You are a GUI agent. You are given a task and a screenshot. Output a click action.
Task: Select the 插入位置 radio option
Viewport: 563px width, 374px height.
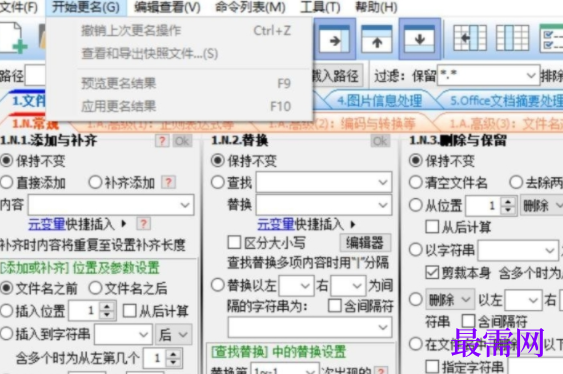(x=6, y=311)
